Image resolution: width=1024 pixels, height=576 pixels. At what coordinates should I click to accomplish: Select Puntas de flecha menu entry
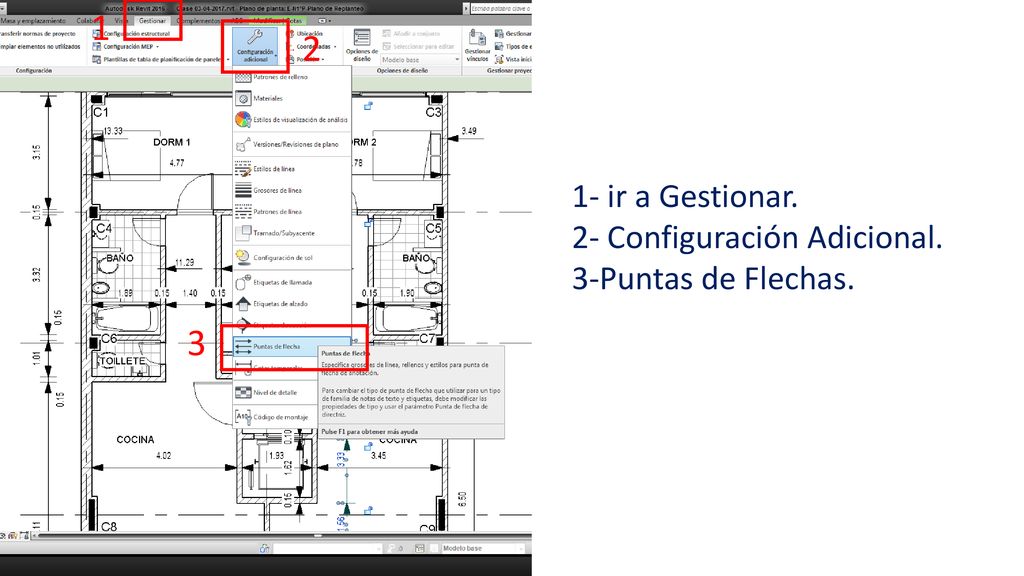(x=292, y=347)
